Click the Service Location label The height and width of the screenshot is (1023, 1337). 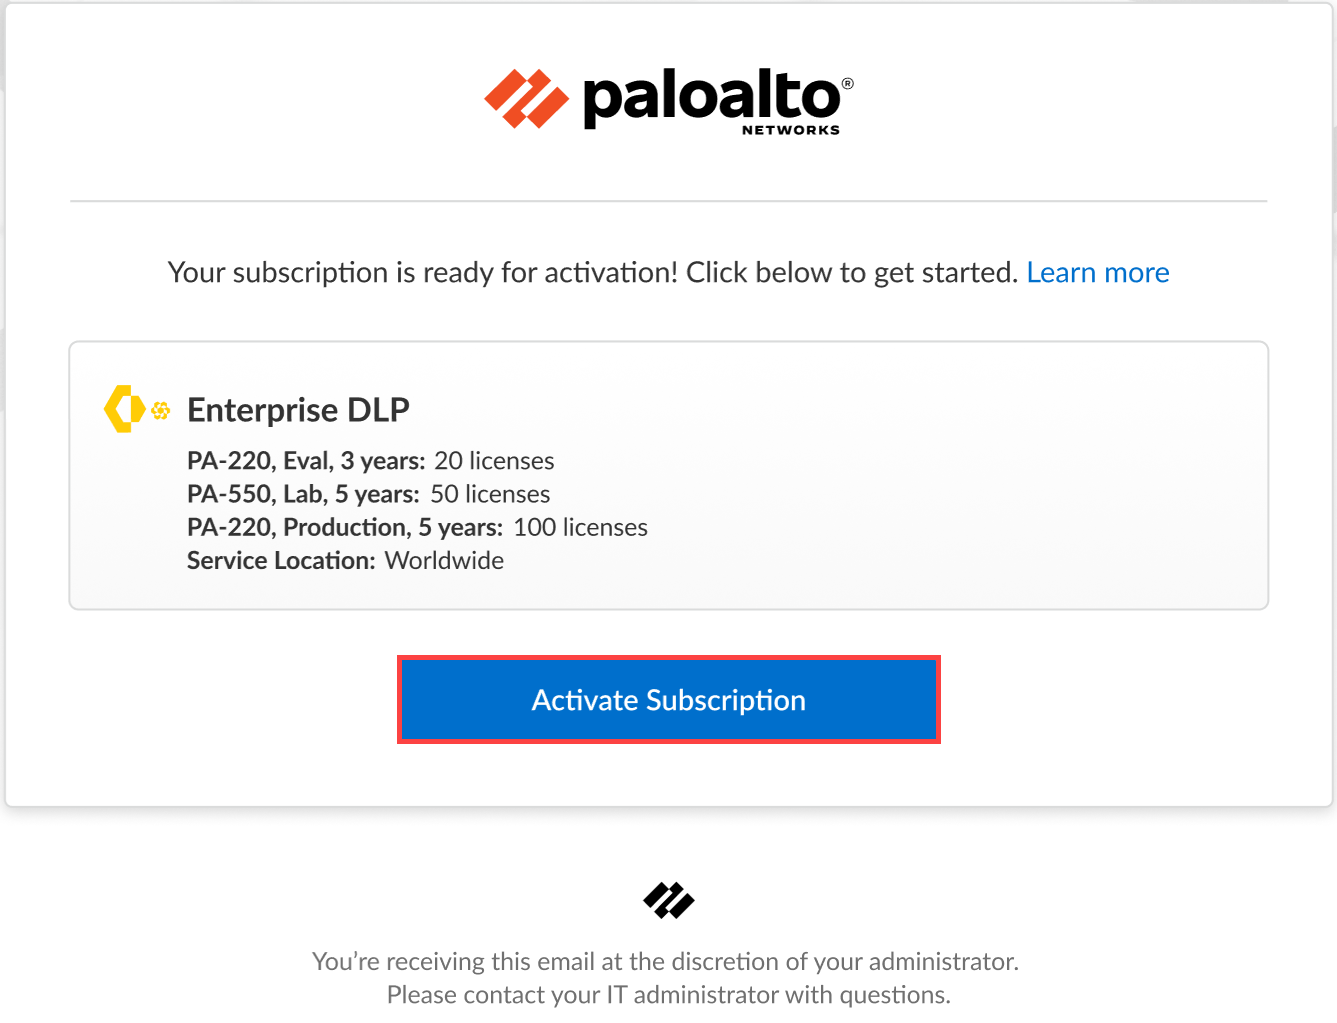click(281, 560)
